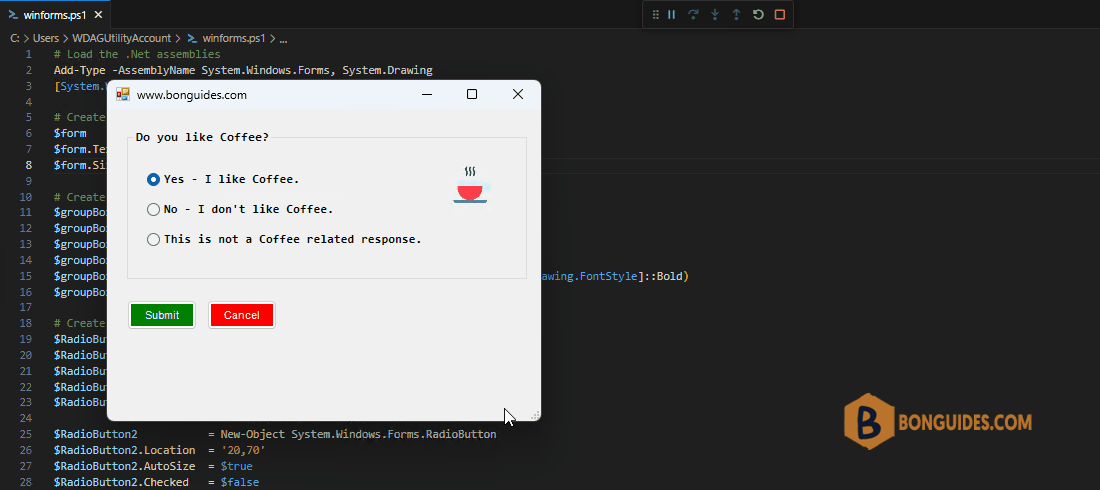Image resolution: width=1100 pixels, height=490 pixels.
Task: Minimize the www.bonguides.com dialog
Action: click(x=427, y=94)
